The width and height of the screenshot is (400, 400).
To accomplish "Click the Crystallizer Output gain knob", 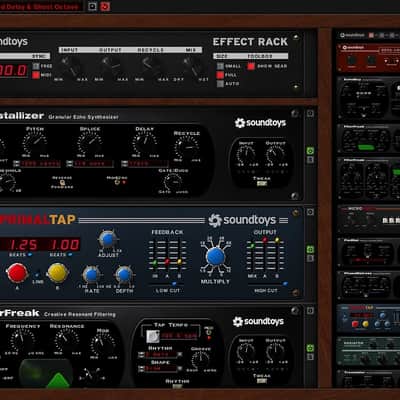I will 275,155.
